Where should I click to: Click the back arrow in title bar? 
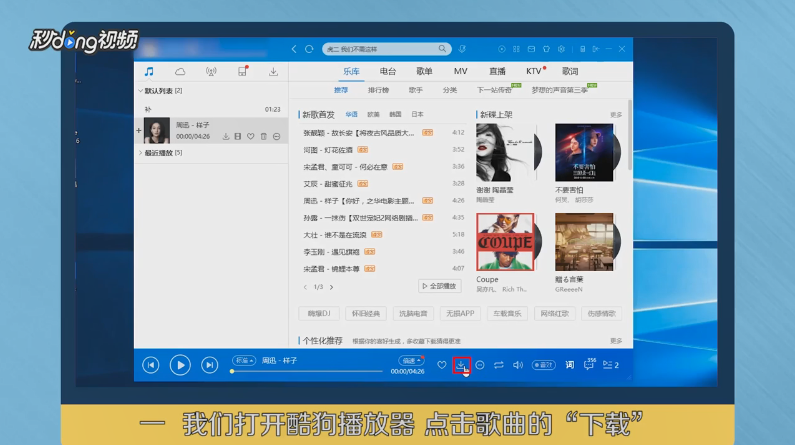pos(294,49)
